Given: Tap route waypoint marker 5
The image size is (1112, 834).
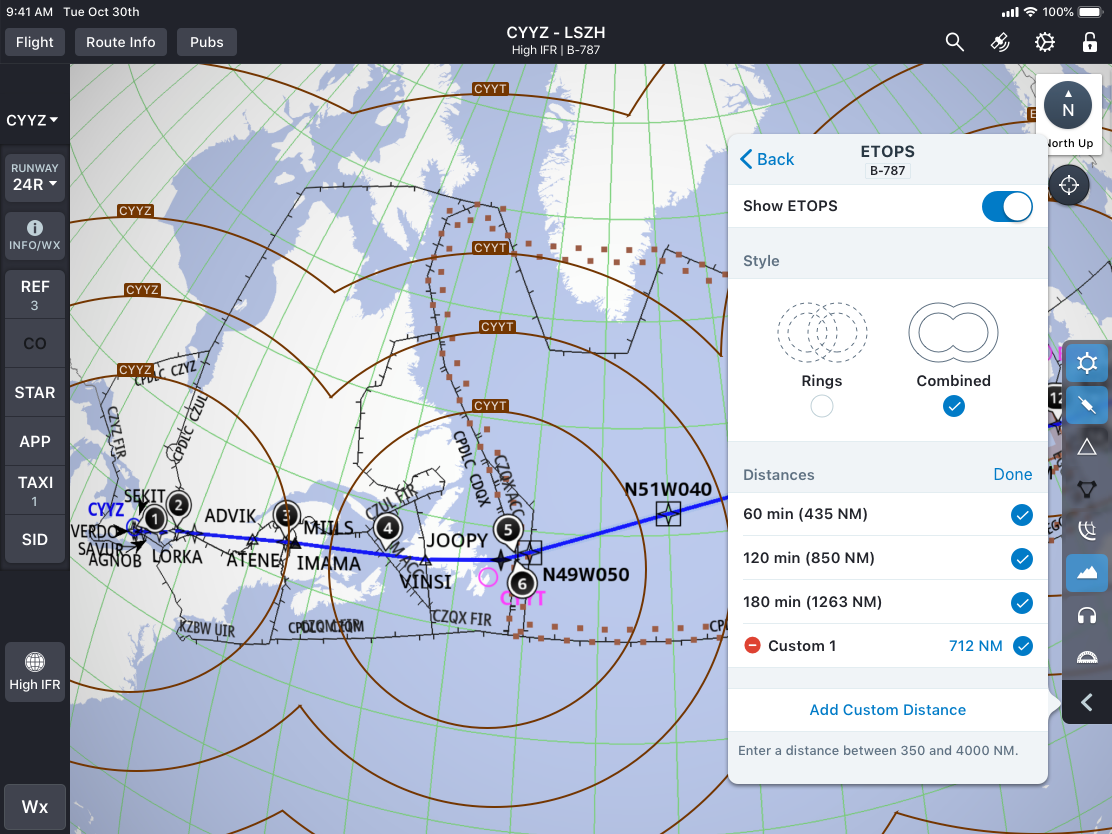Looking at the screenshot, I should [x=508, y=530].
